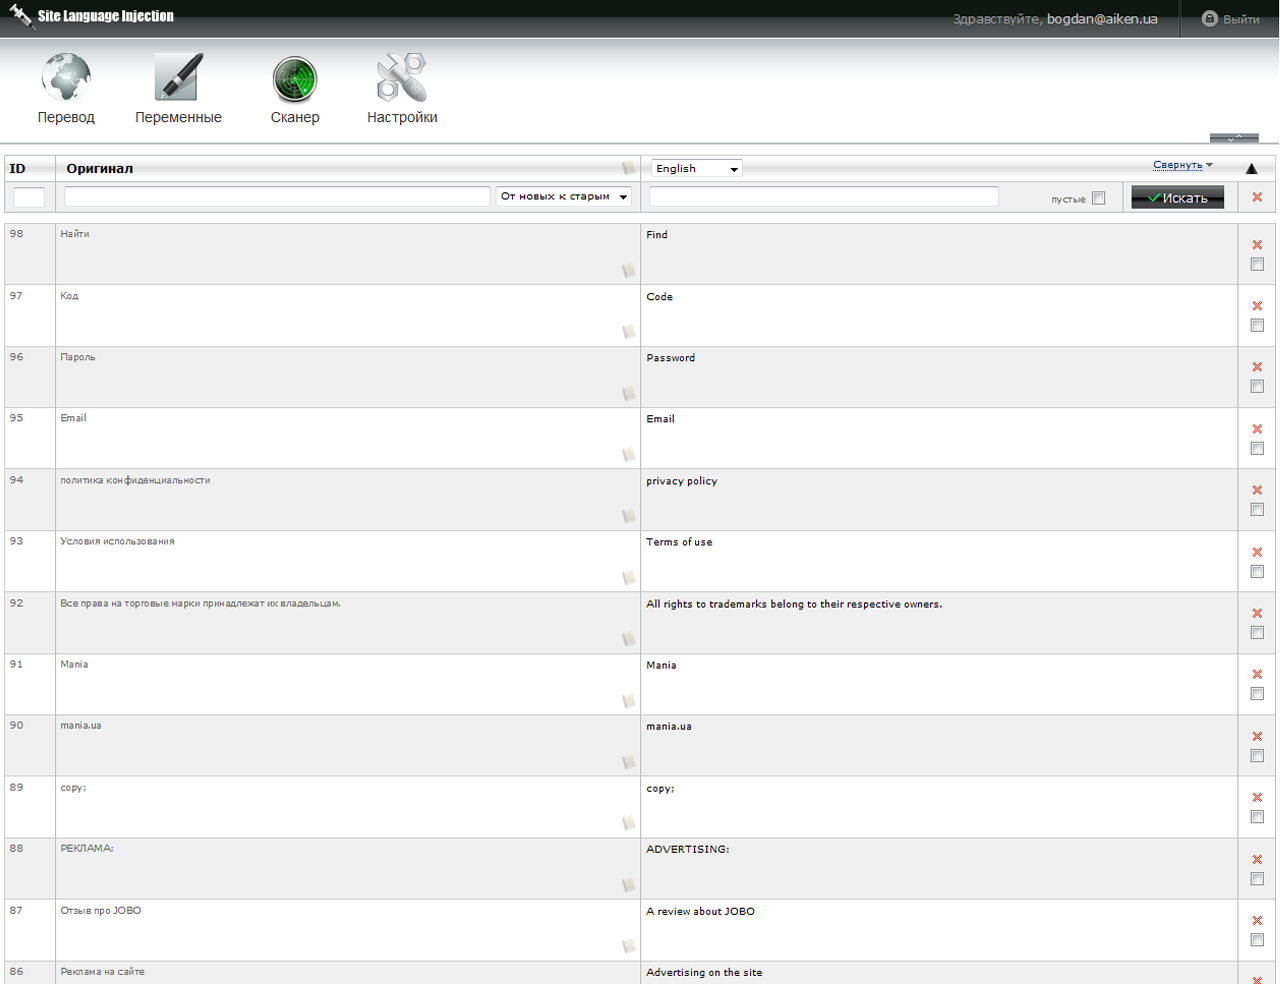Image resolution: width=1280 pixels, height=984 pixels.
Task: Delete row 98 with red X
Action: (1257, 245)
